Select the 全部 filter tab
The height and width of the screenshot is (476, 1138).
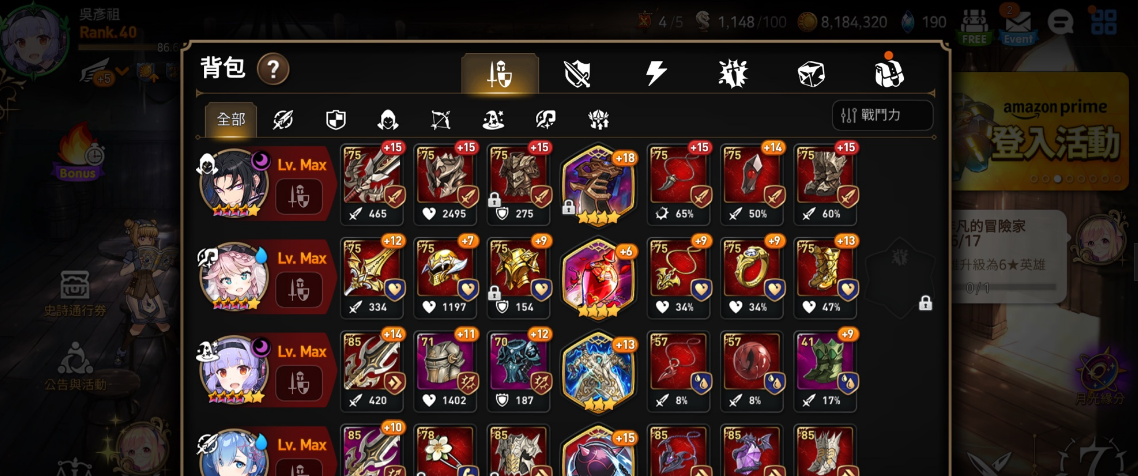(x=231, y=120)
